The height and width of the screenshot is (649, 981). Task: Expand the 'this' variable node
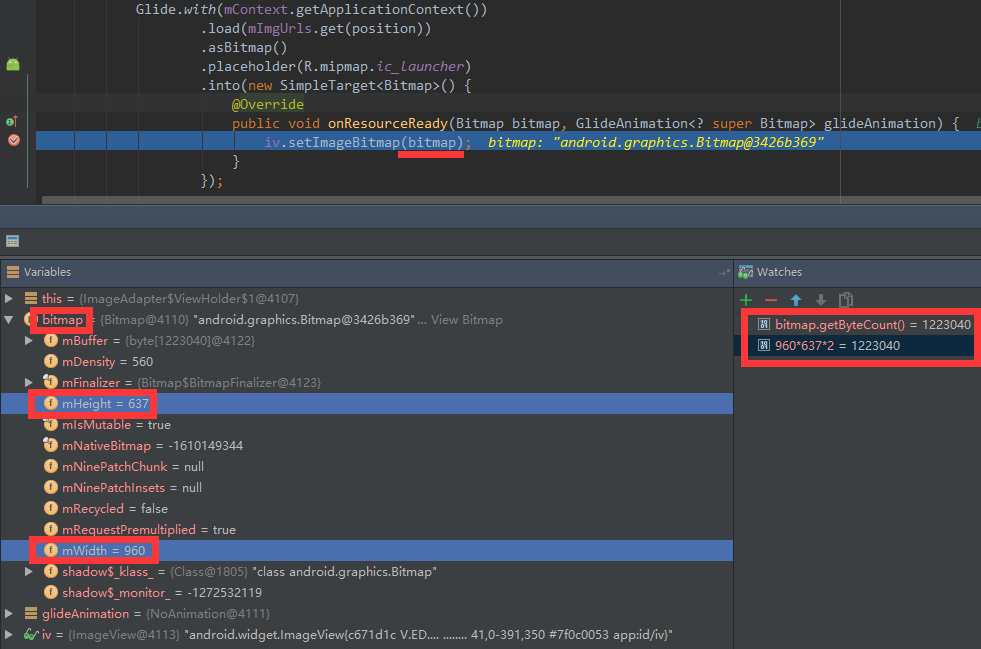coord(8,298)
